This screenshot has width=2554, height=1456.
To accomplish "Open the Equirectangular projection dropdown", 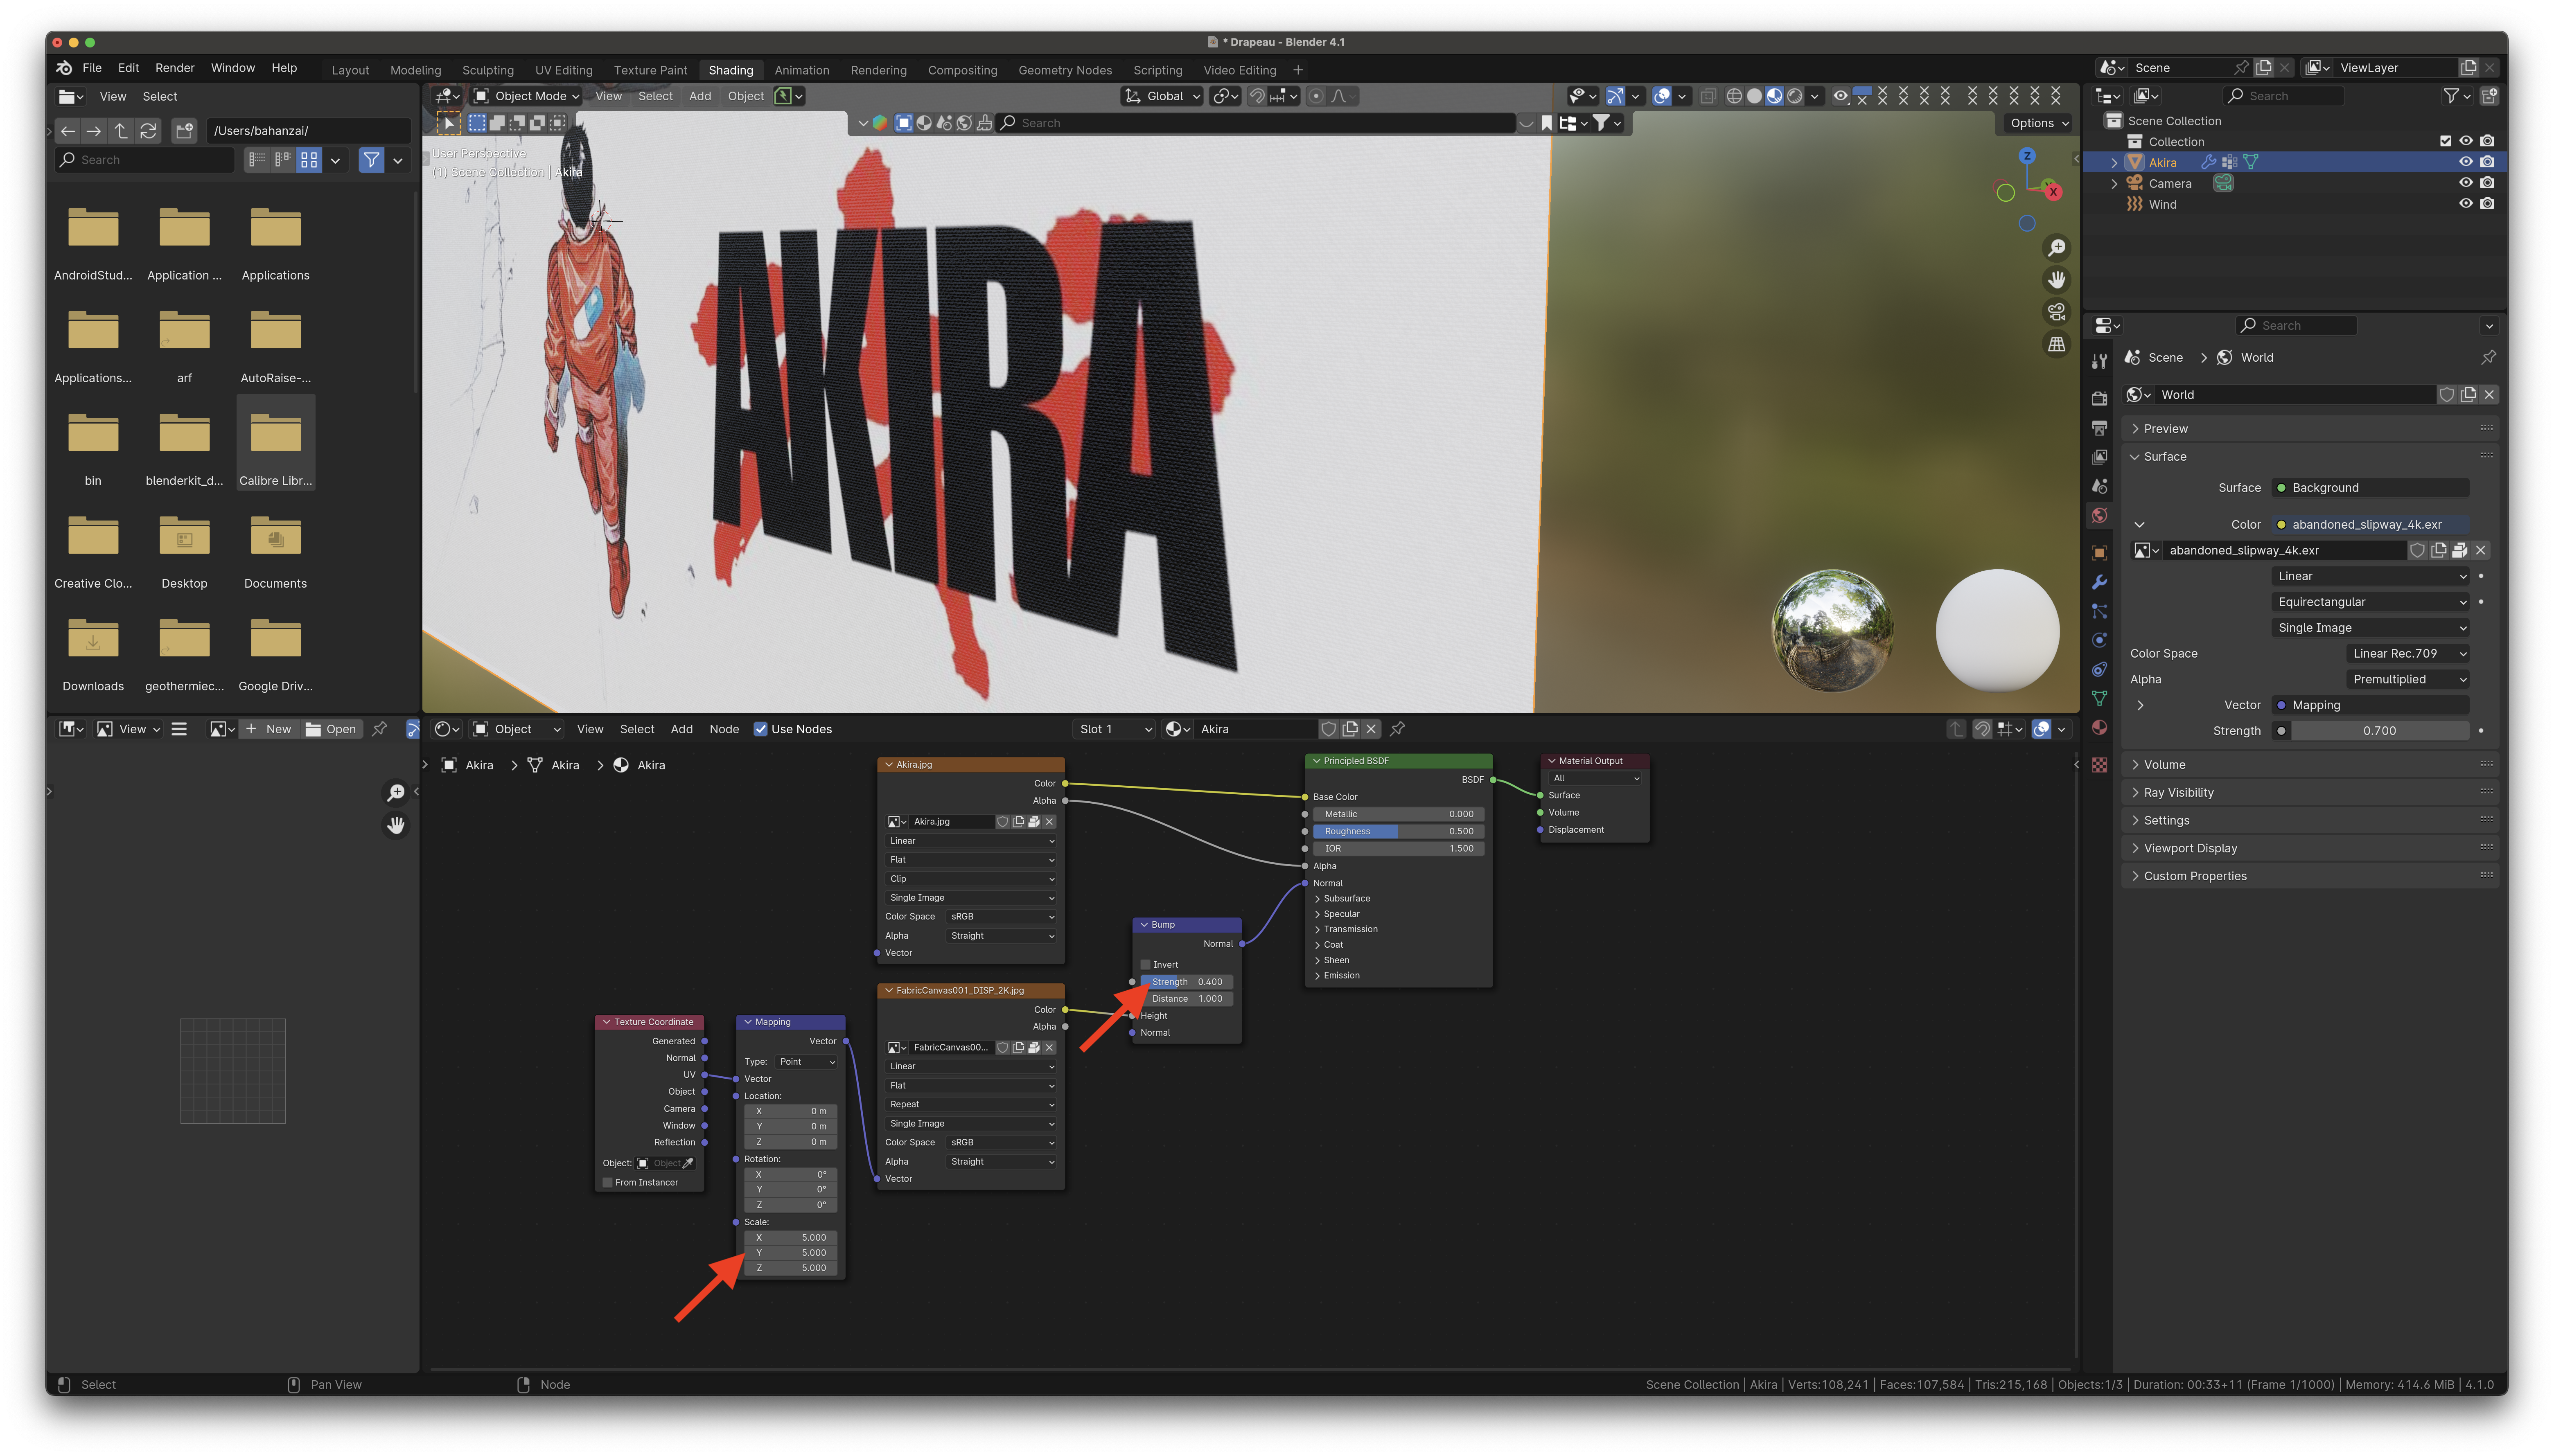I will tap(2369, 602).
